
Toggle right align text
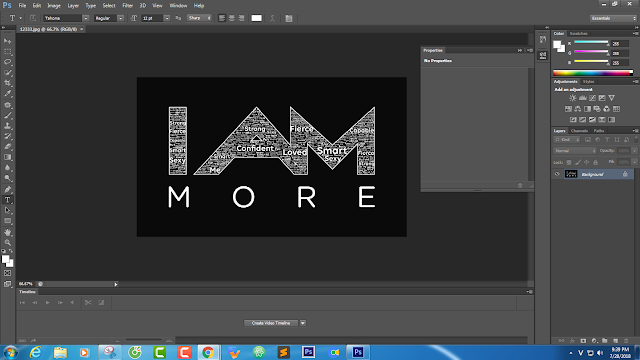pos(241,18)
